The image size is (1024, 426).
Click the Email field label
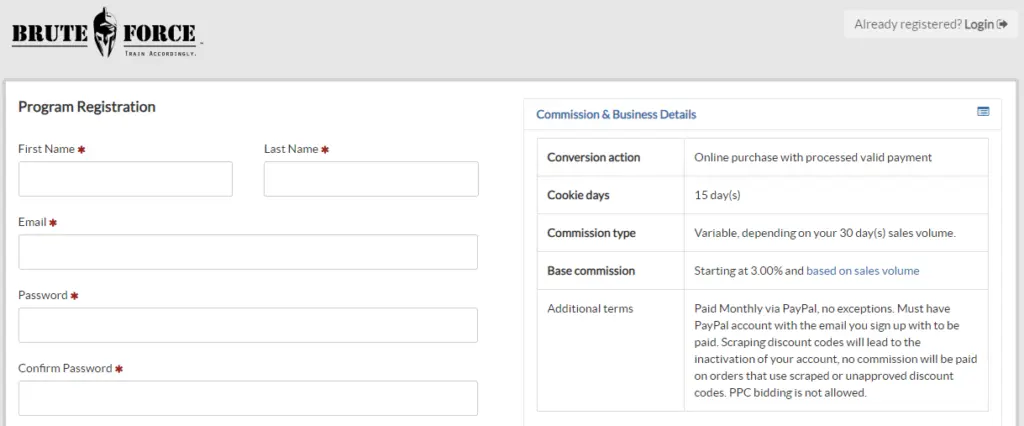point(32,222)
